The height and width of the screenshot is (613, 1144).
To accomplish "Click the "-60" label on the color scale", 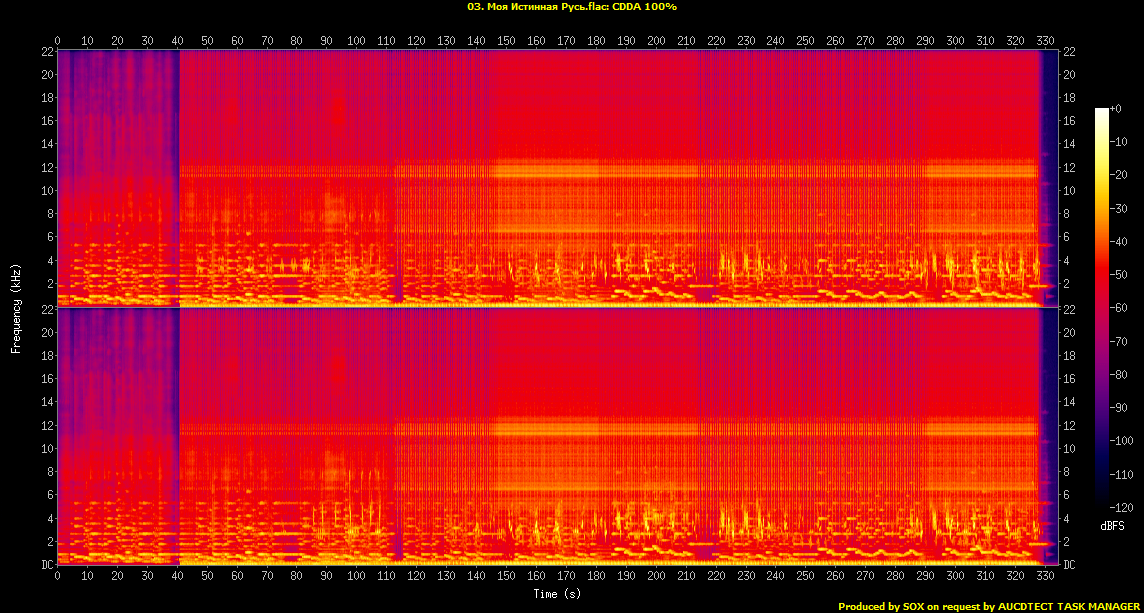I will pyautogui.click(x=1120, y=308).
